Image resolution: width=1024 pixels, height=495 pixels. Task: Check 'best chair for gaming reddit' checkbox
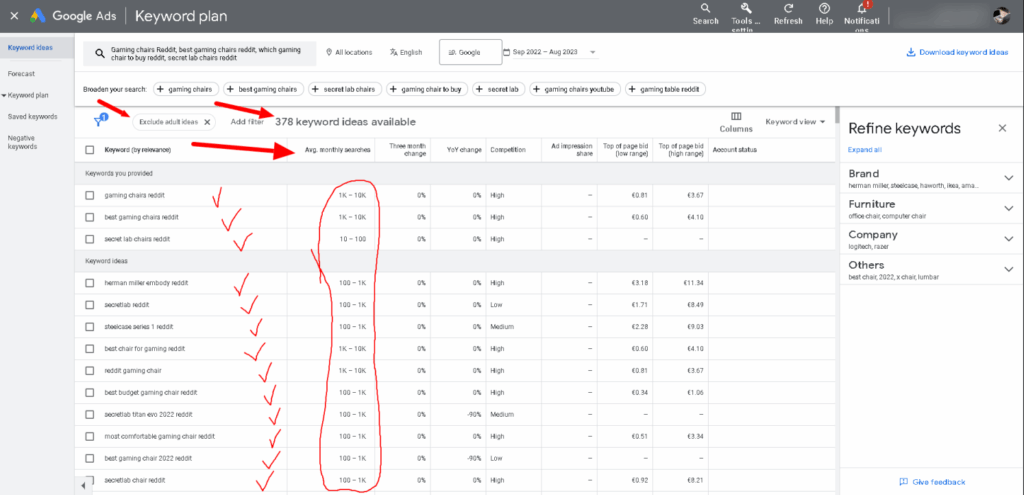(89, 349)
